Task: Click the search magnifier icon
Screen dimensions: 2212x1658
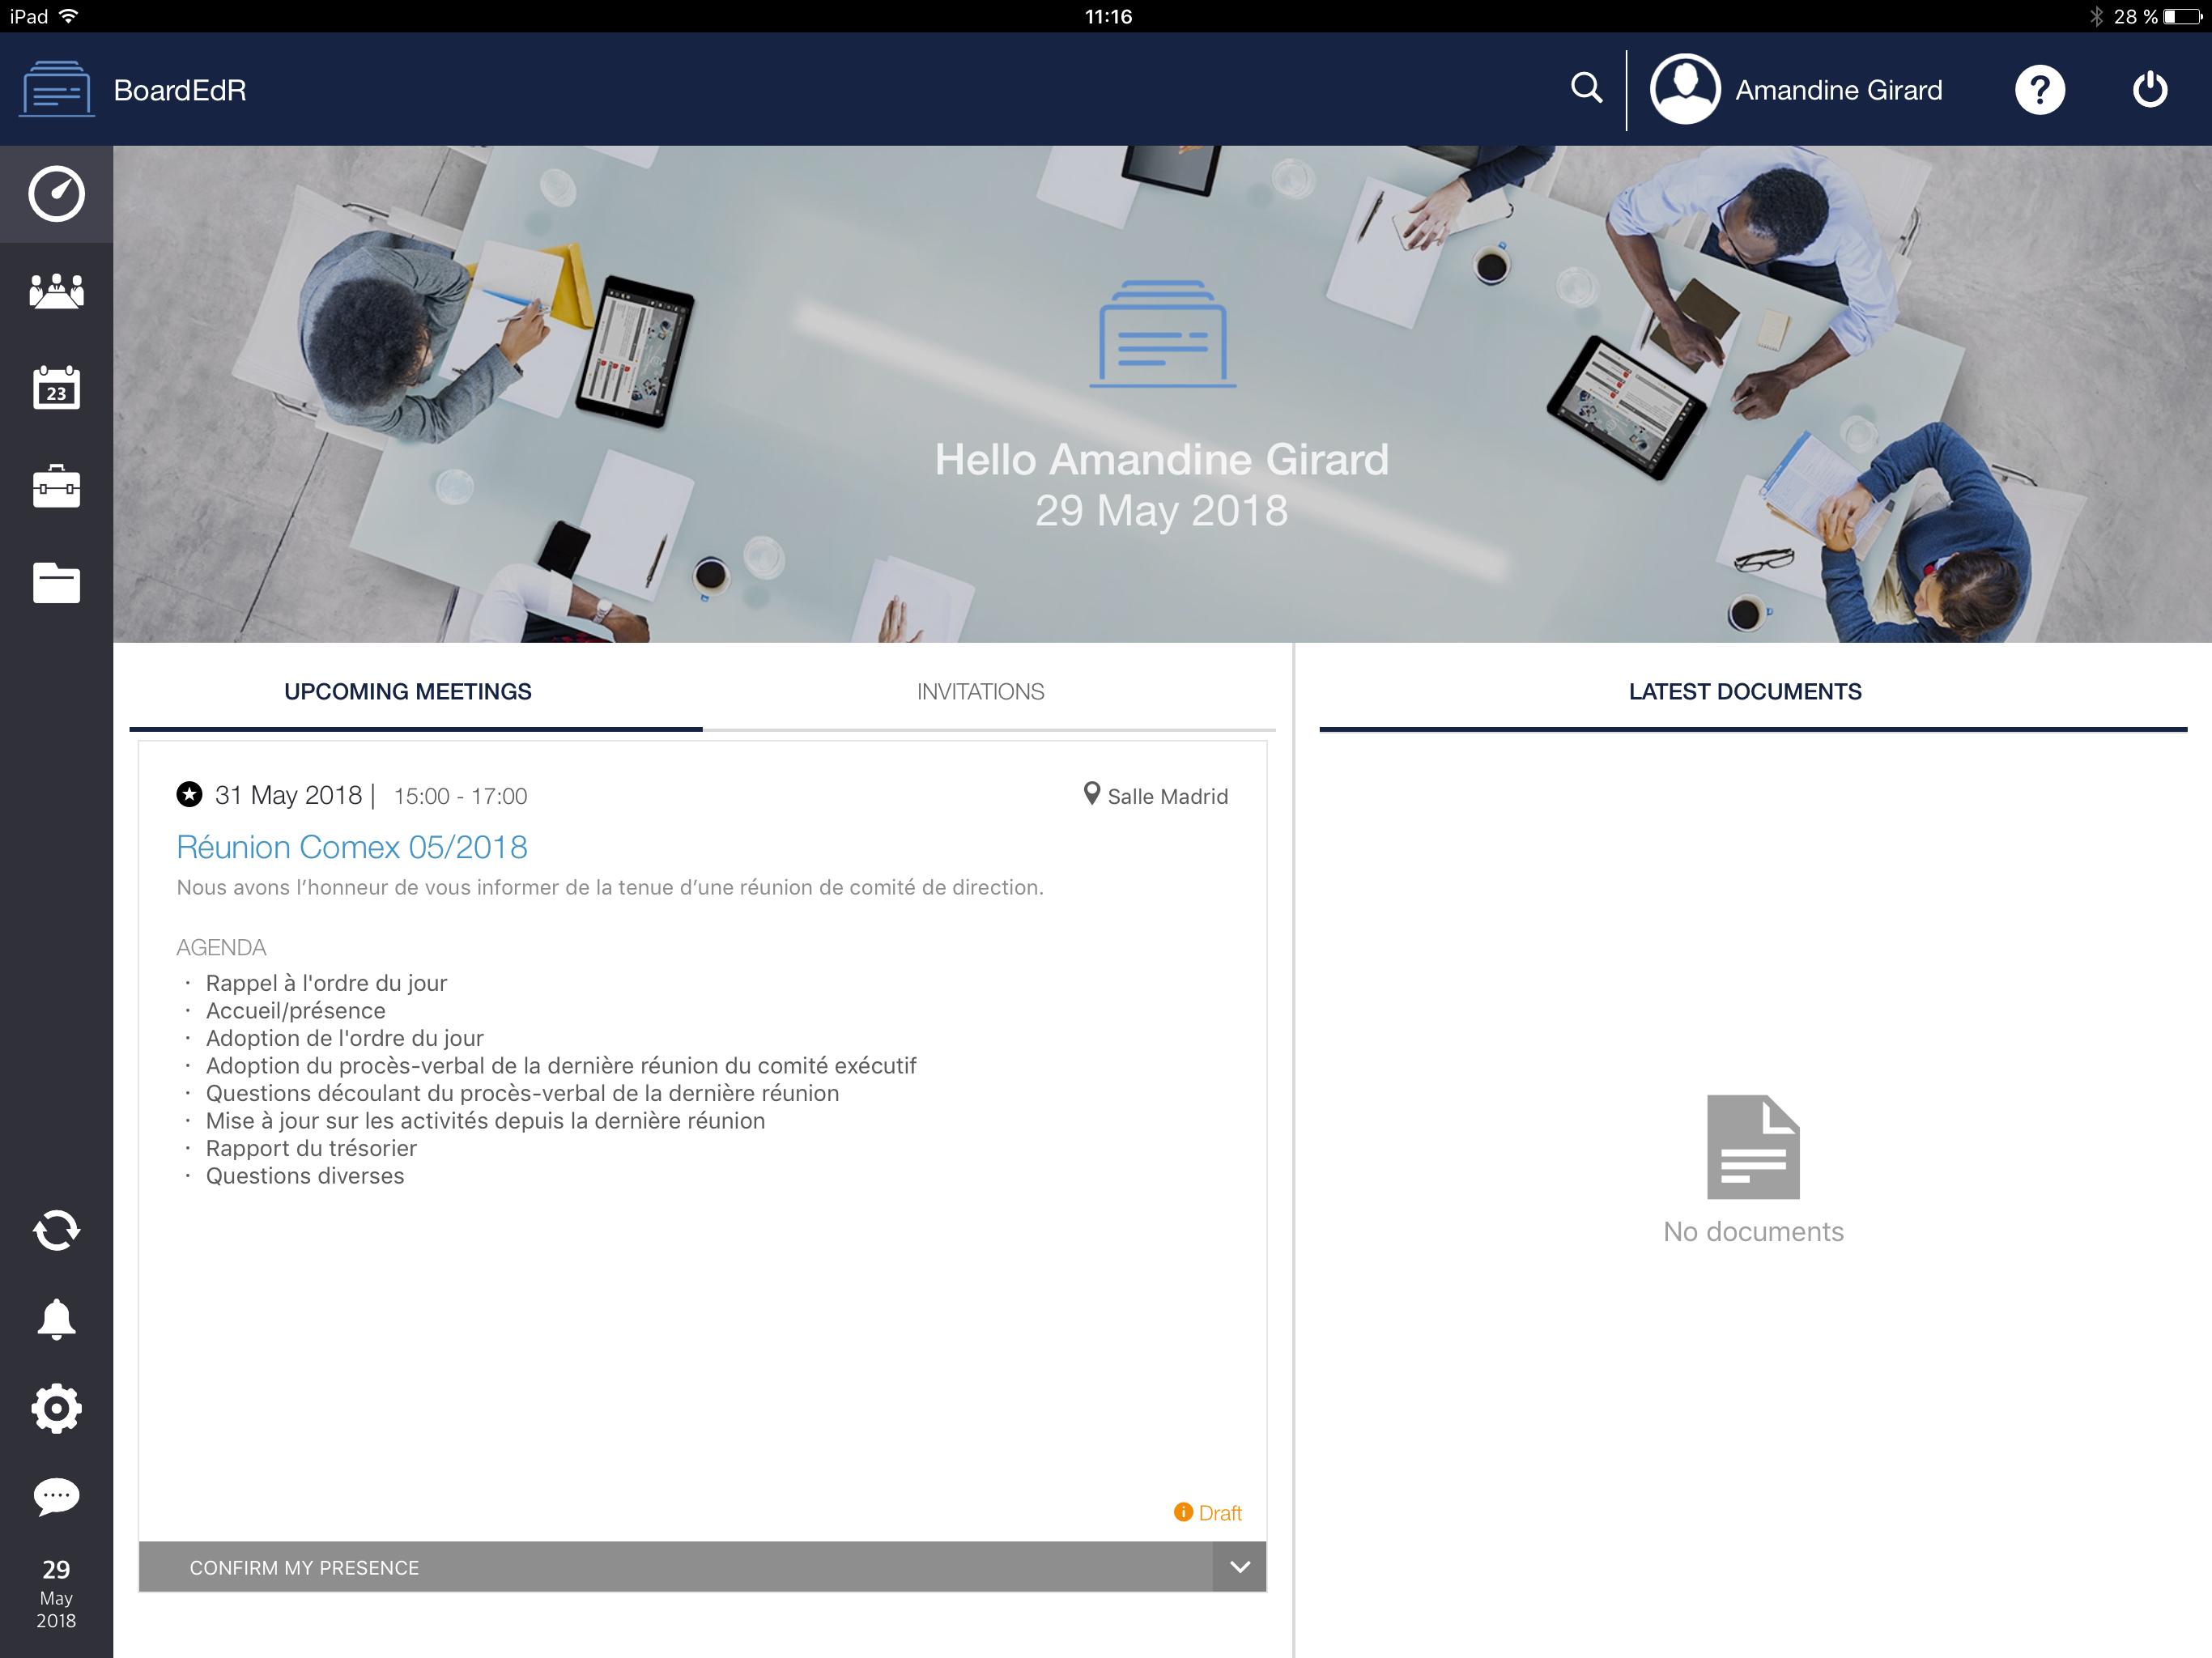Action: click(1586, 88)
